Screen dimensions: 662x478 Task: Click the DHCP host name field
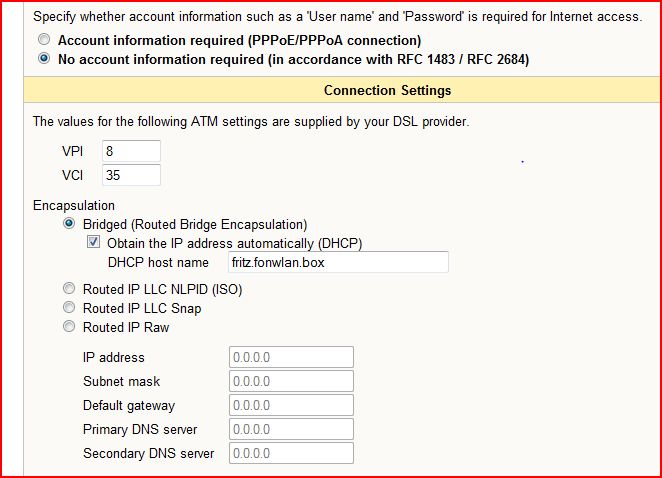(338, 262)
